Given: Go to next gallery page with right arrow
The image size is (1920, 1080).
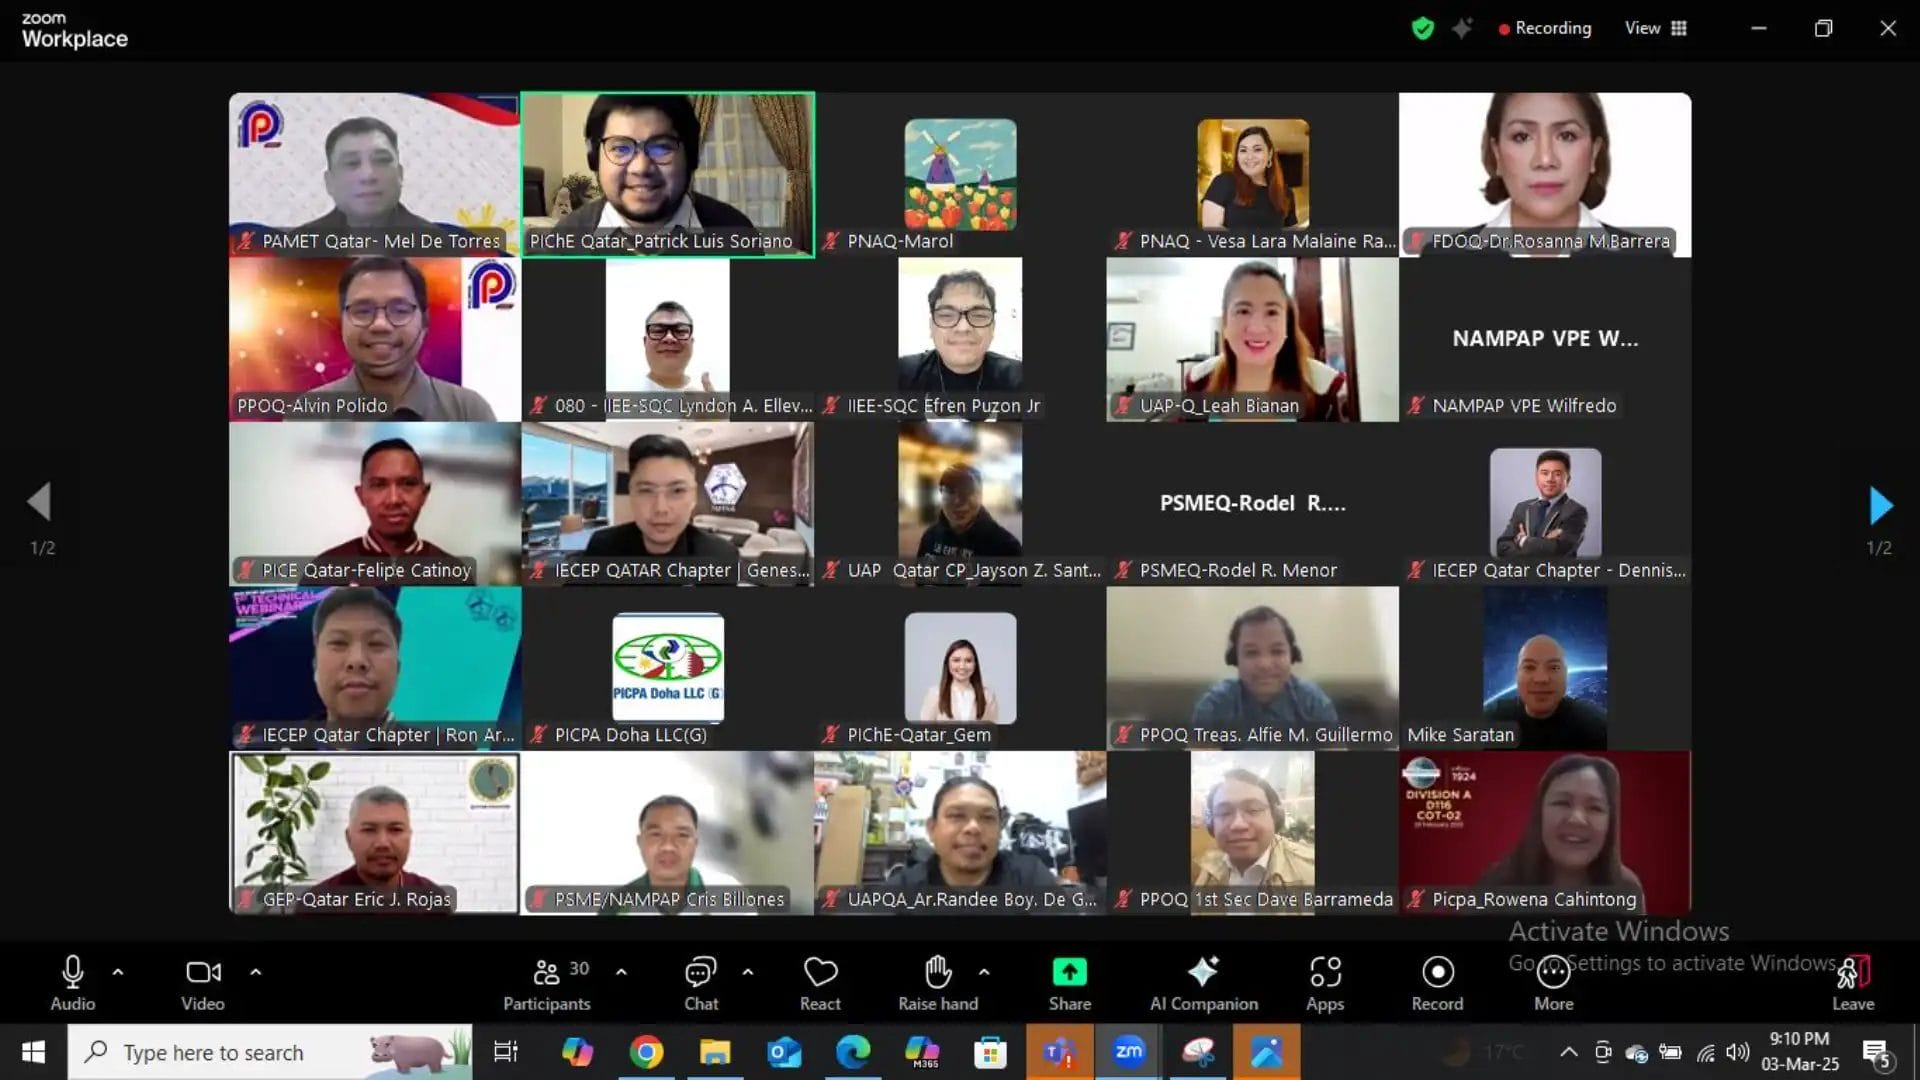Looking at the screenshot, I should [x=1880, y=505].
